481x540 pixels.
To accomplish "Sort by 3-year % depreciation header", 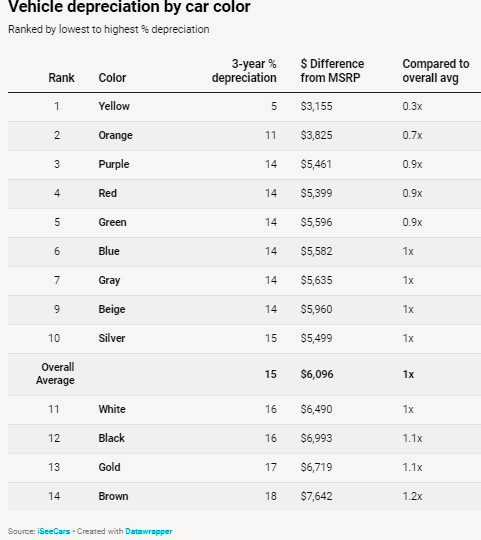I will (244, 71).
